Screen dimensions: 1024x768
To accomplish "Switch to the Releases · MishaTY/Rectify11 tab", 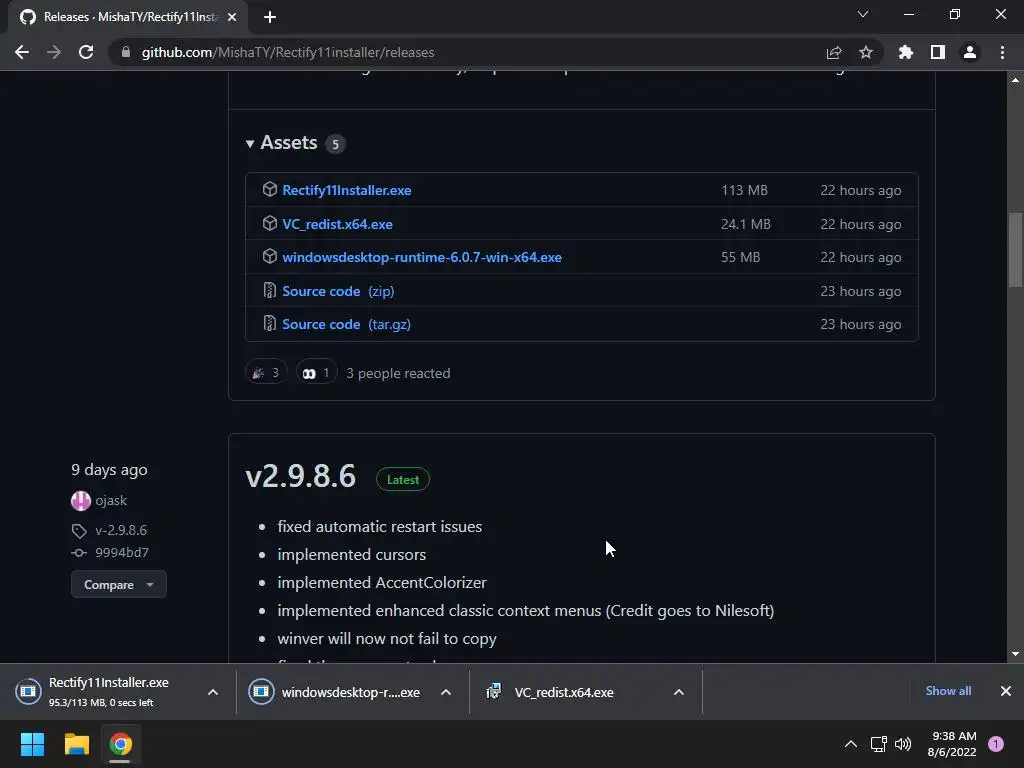I will point(127,17).
